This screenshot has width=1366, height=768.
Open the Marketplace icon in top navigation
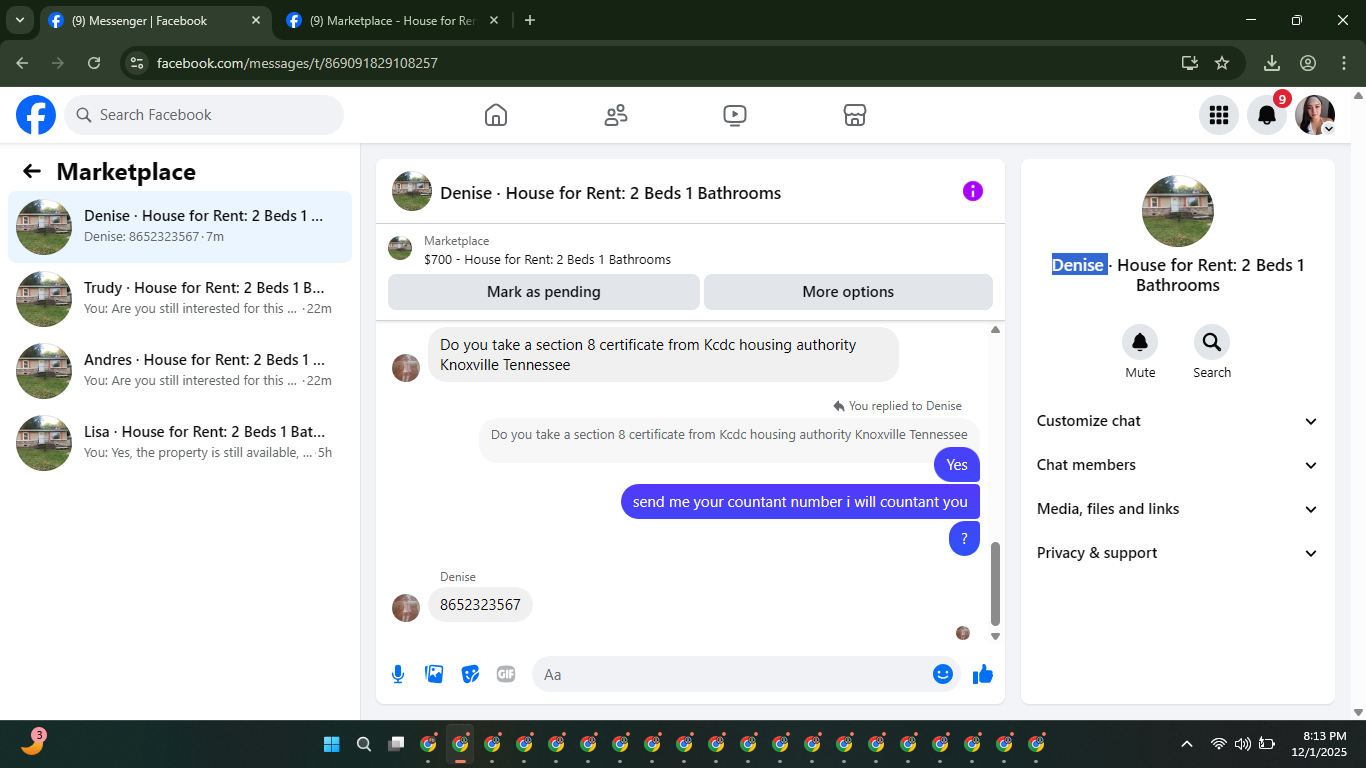(x=855, y=115)
